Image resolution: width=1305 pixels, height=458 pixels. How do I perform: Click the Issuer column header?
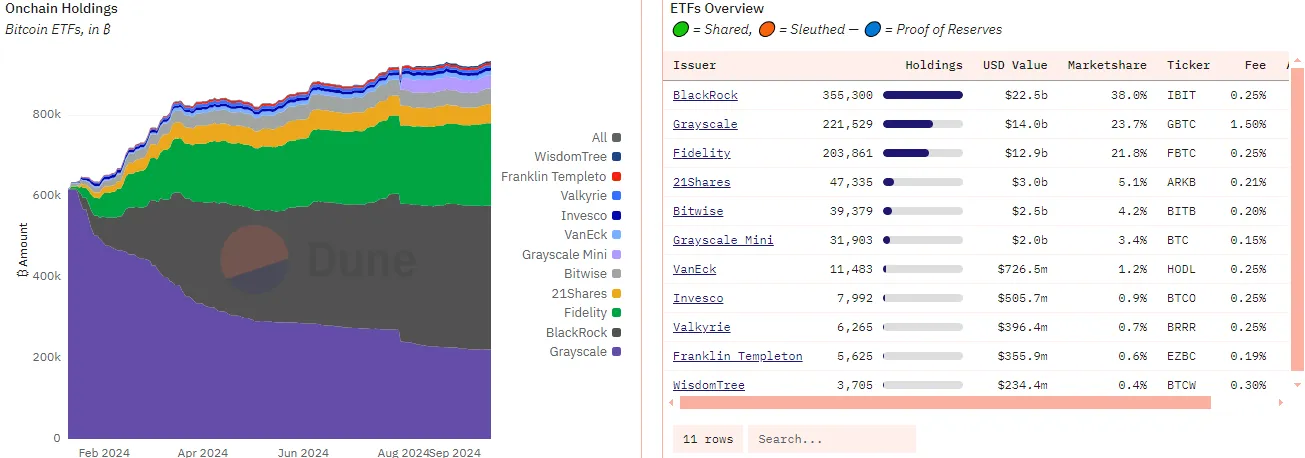click(x=694, y=65)
